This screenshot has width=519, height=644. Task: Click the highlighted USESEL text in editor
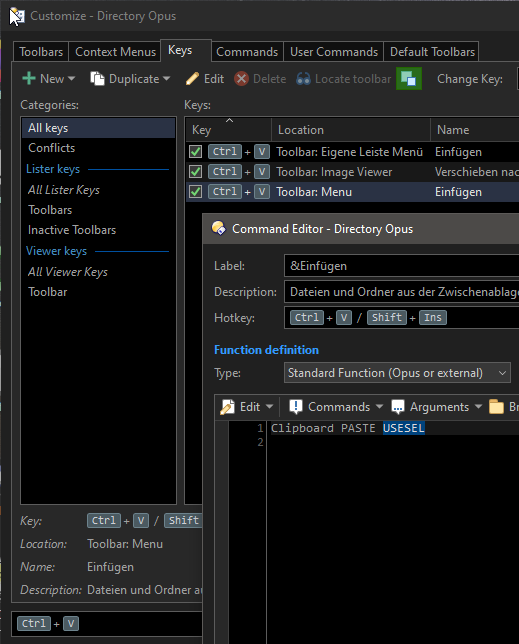[404, 428]
